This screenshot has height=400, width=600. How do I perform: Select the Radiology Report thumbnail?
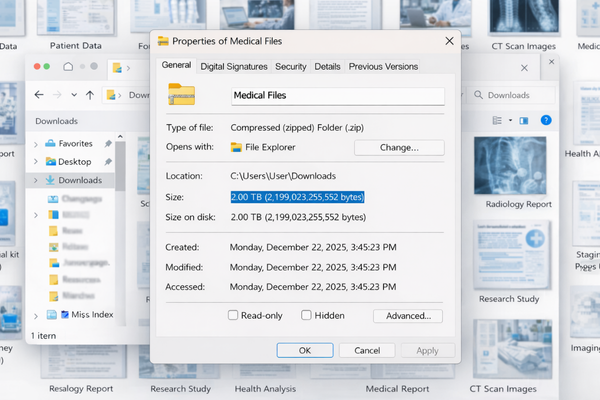[x=518, y=168]
